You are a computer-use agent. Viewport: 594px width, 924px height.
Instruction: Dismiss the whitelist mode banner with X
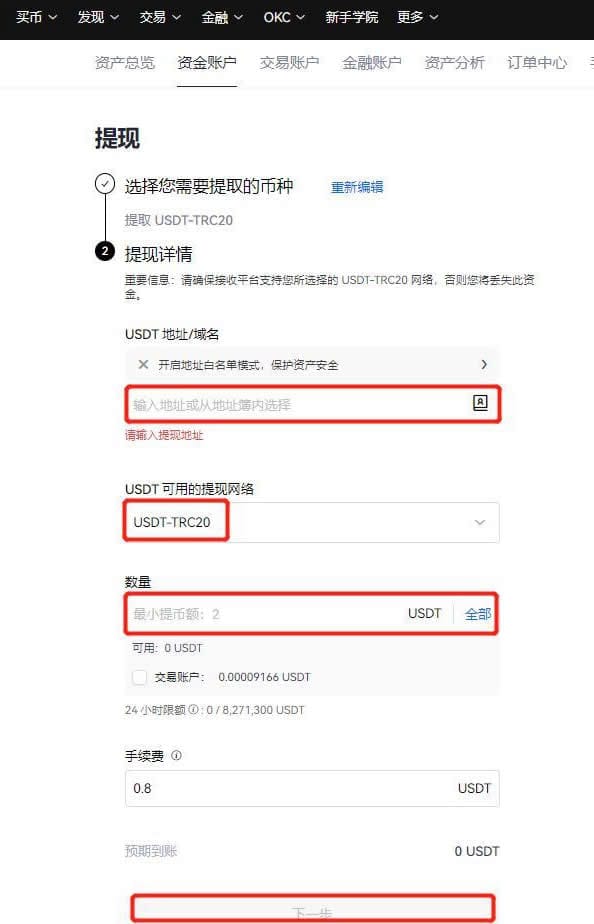[x=143, y=365]
